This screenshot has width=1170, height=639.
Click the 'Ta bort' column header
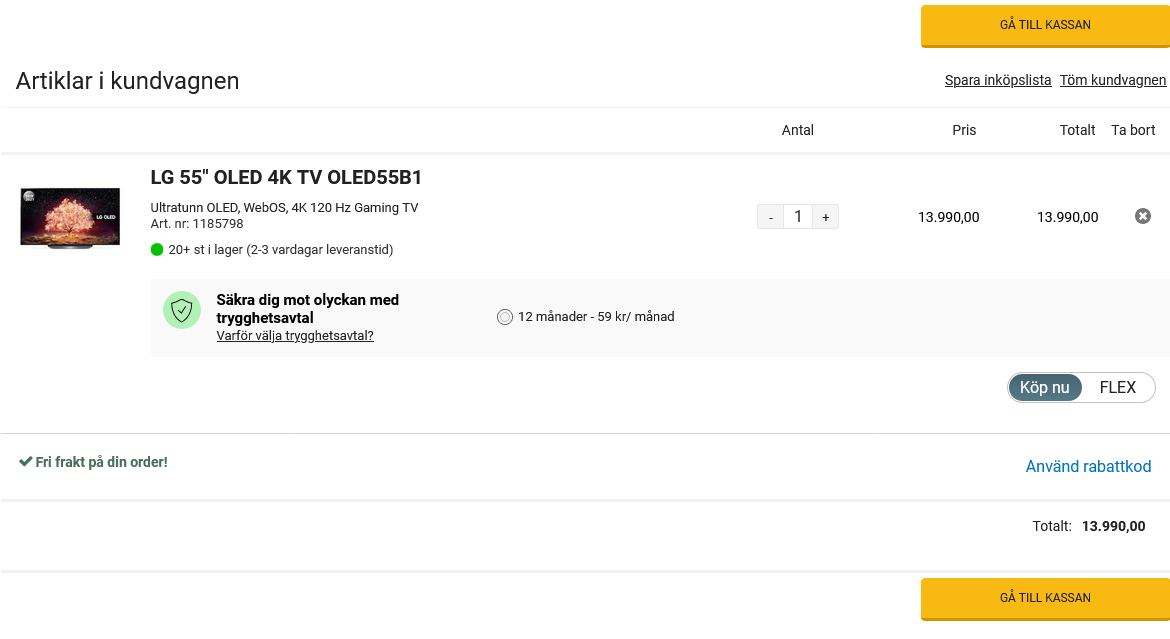coord(1133,130)
